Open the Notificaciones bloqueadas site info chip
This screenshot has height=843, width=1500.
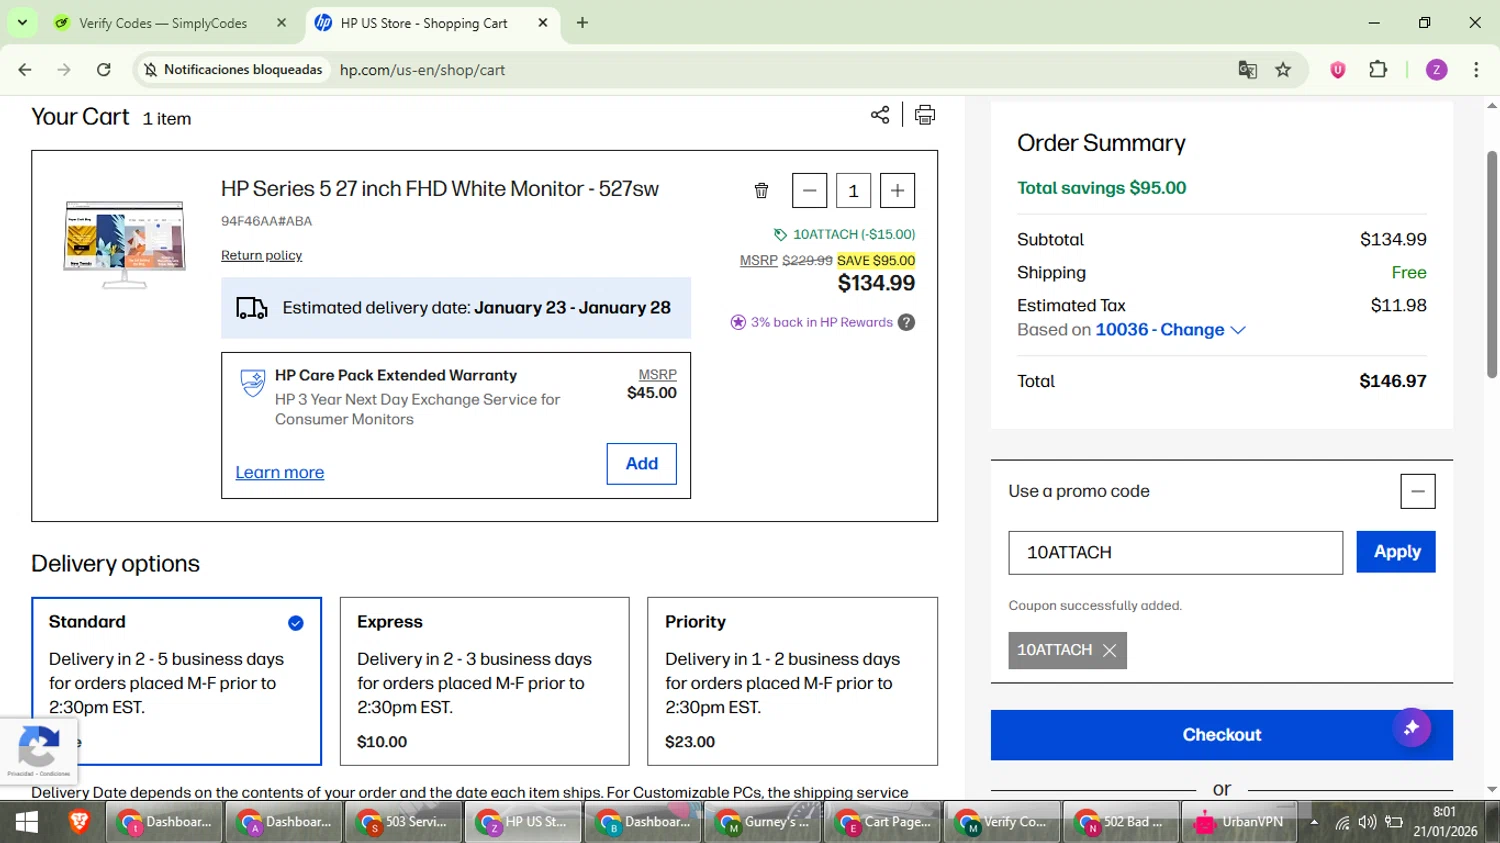coord(233,70)
